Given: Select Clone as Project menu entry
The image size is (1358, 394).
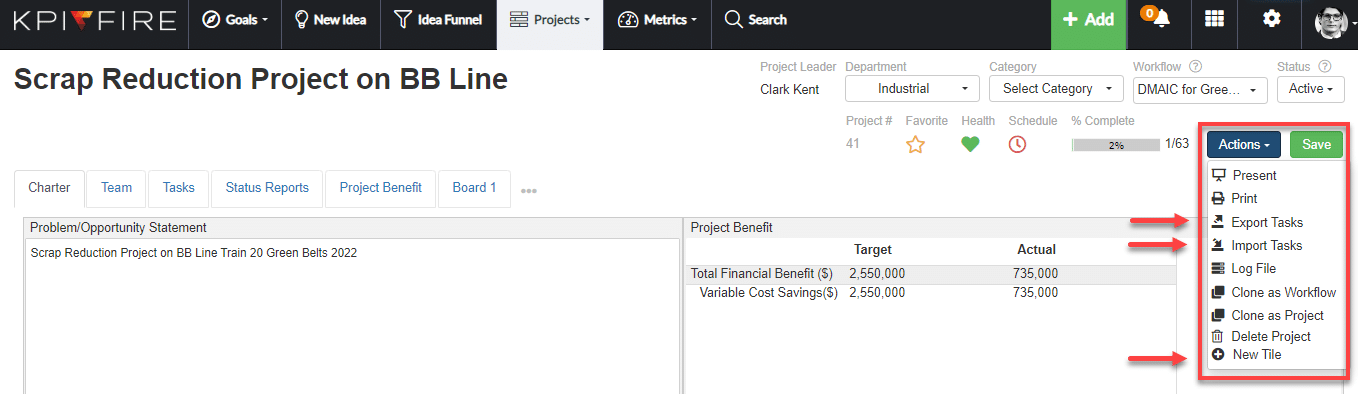Looking at the screenshot, I should coord(1277,315).
